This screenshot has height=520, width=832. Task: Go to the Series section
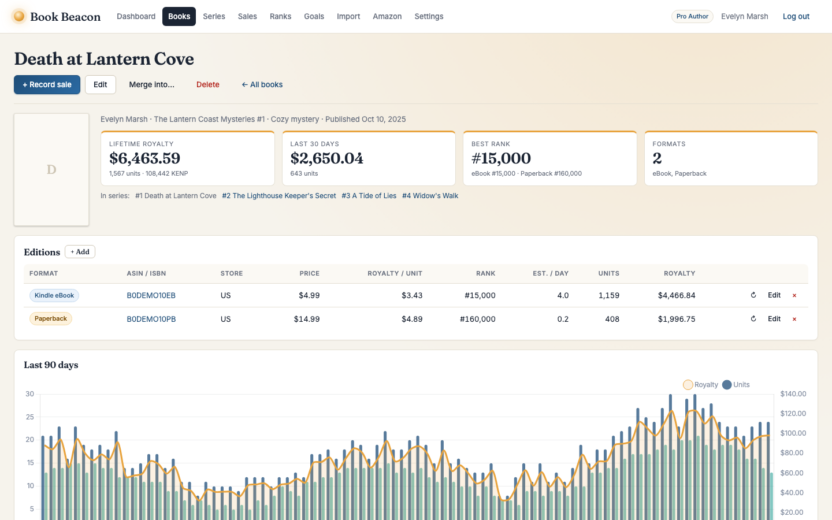click(214, 16)
